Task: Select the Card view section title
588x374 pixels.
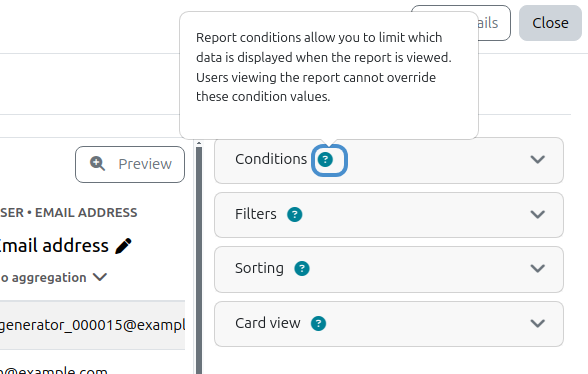Action: (x=268, y=323)
